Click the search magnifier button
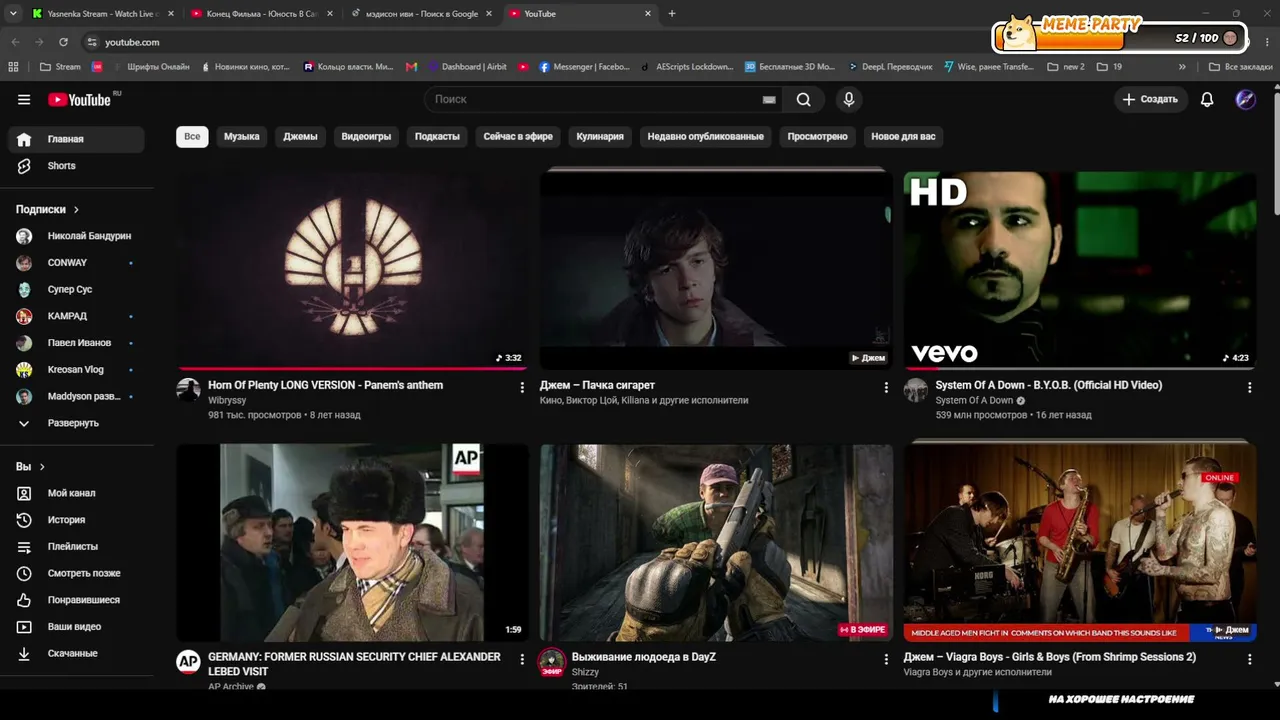The height and width of the screenshot is (720, 1280). (804, 99)
